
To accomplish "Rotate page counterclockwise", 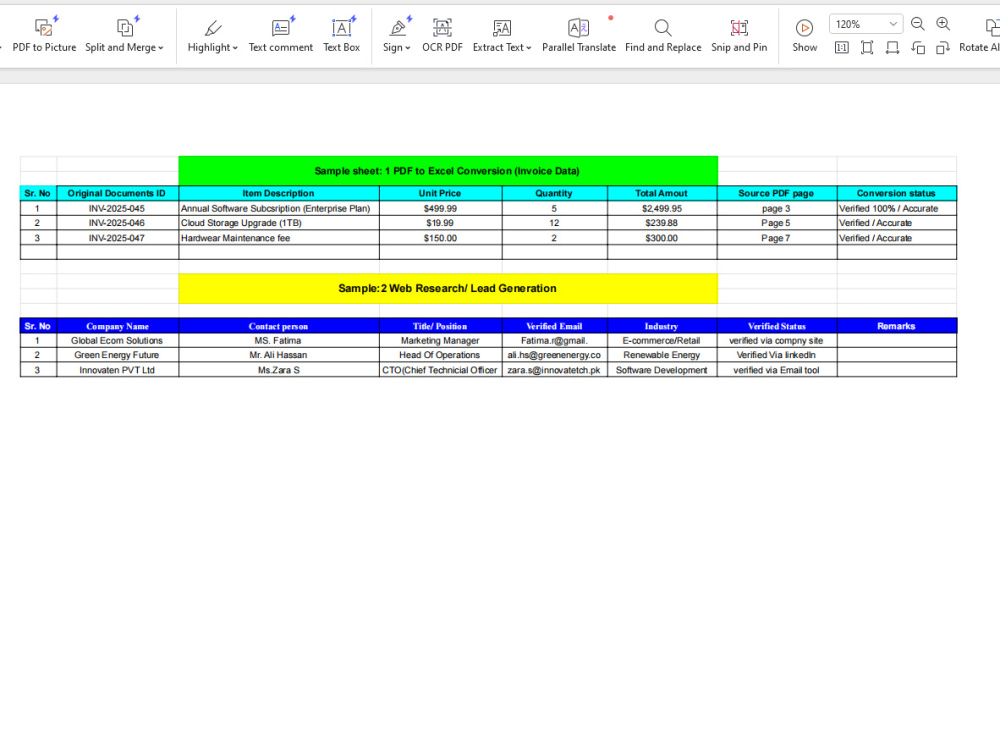I will coord(918,48).
